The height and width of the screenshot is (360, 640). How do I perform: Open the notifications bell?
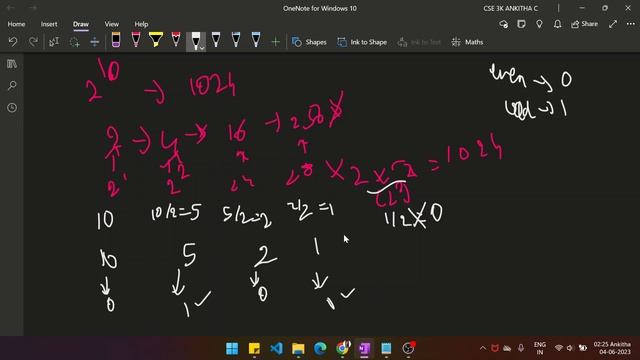pos(557,24)
